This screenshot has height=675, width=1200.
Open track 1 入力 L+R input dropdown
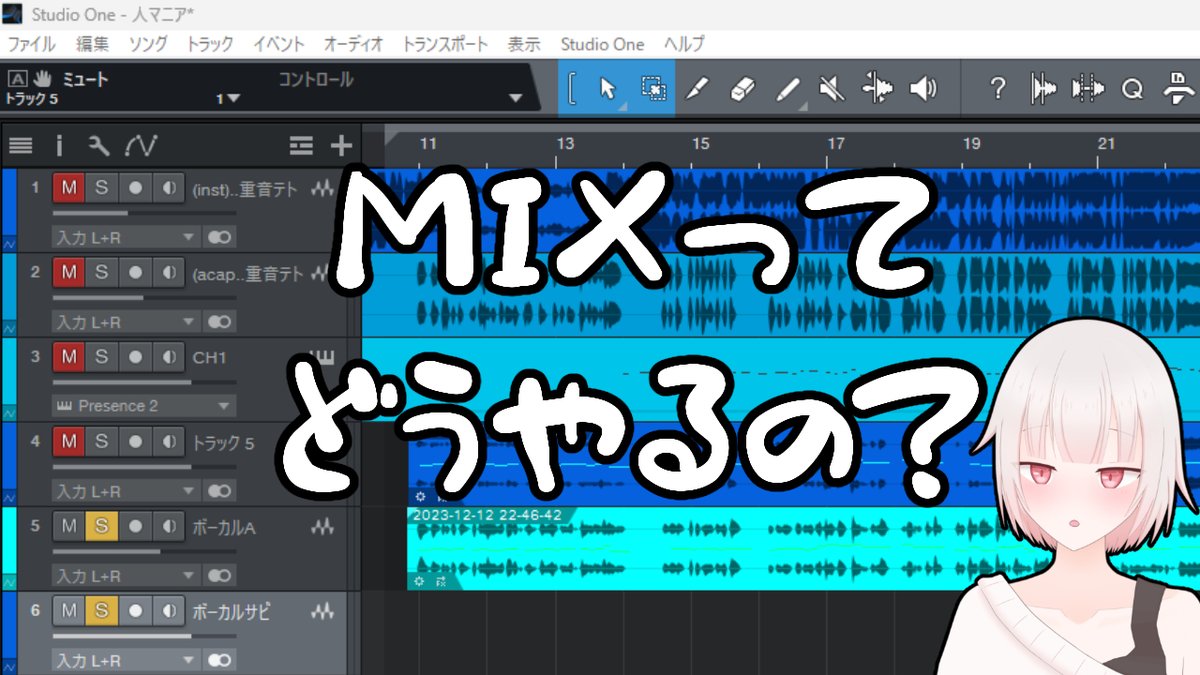pyautogui.click(x=125, y=237)
